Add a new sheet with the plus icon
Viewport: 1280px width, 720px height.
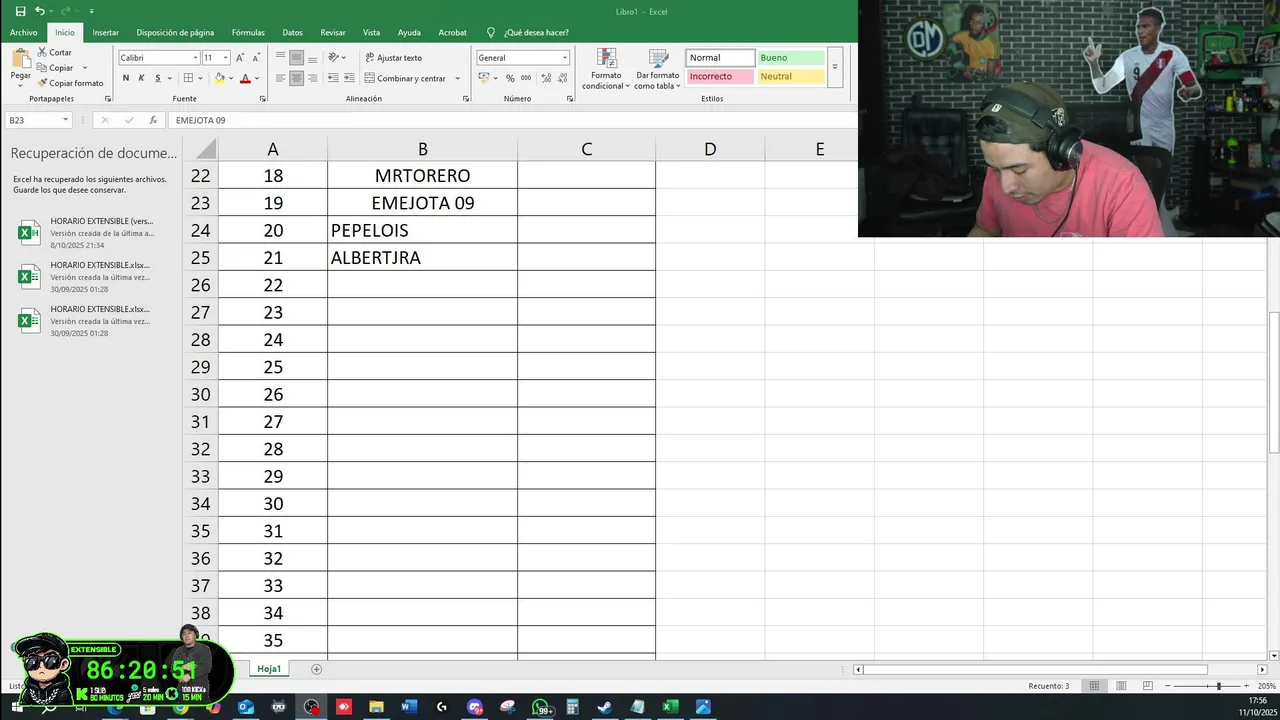click(317, 669)
